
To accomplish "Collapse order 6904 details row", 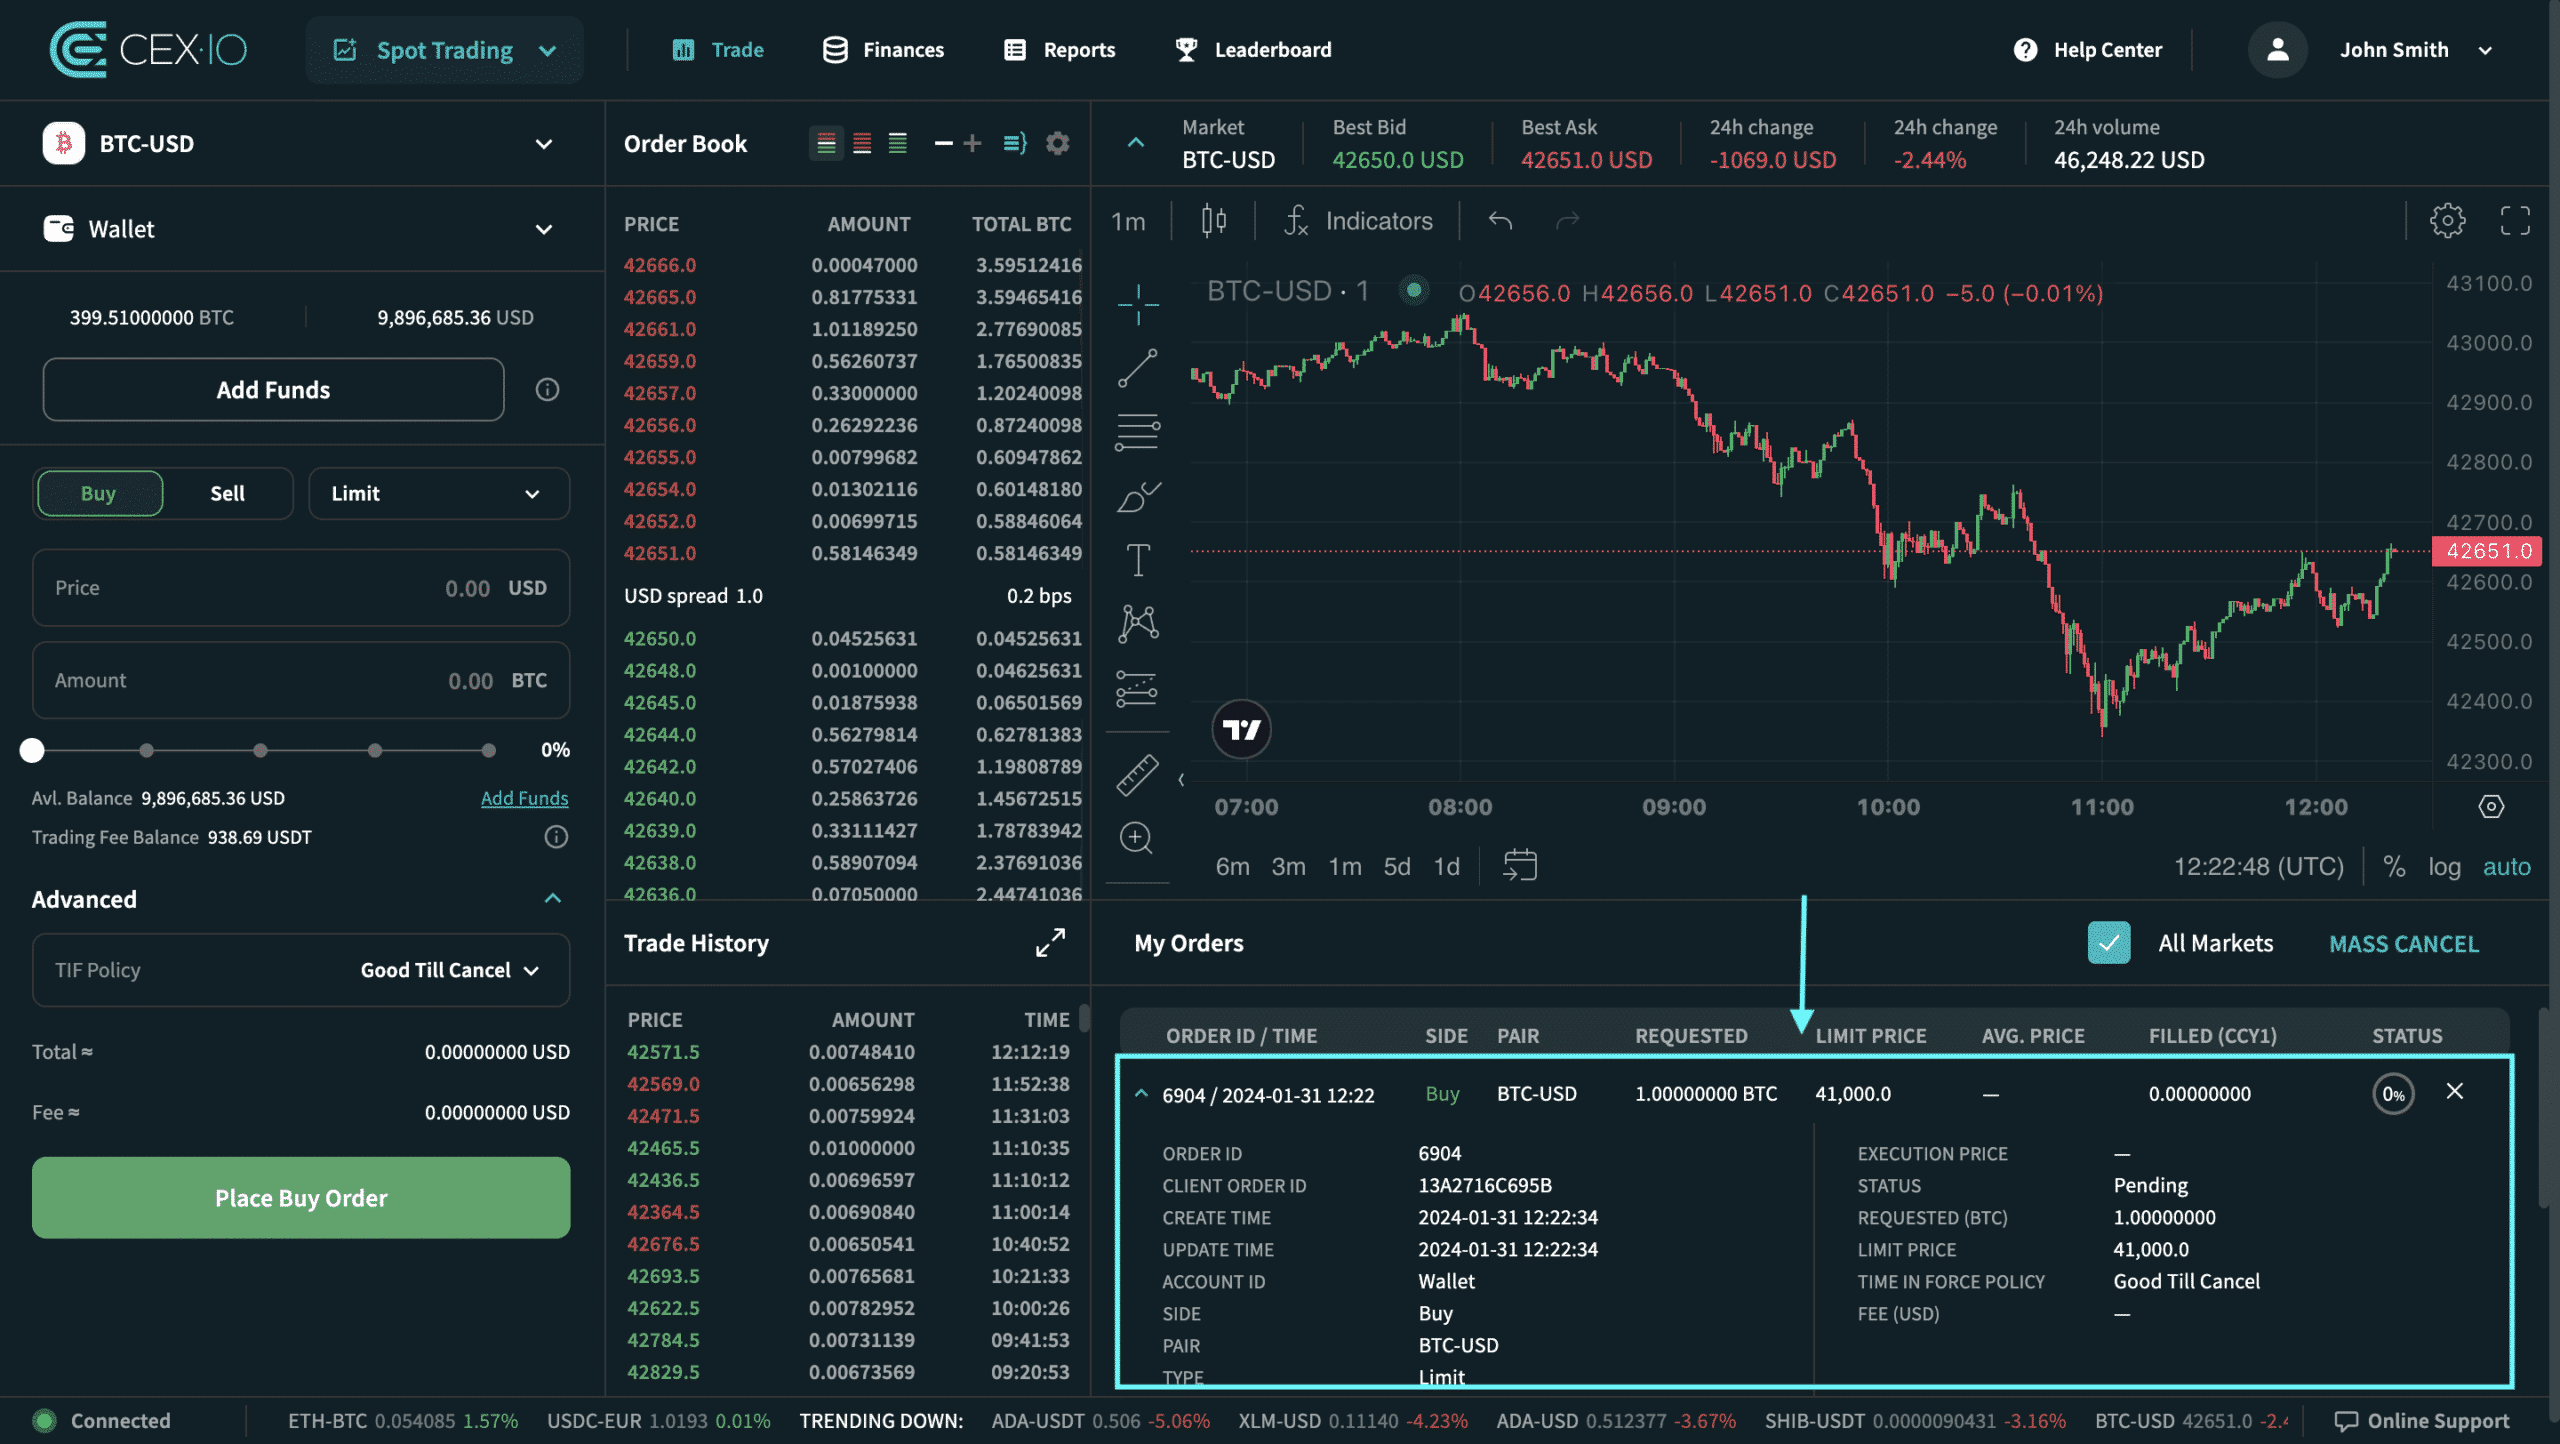I will (1141, 1094).
